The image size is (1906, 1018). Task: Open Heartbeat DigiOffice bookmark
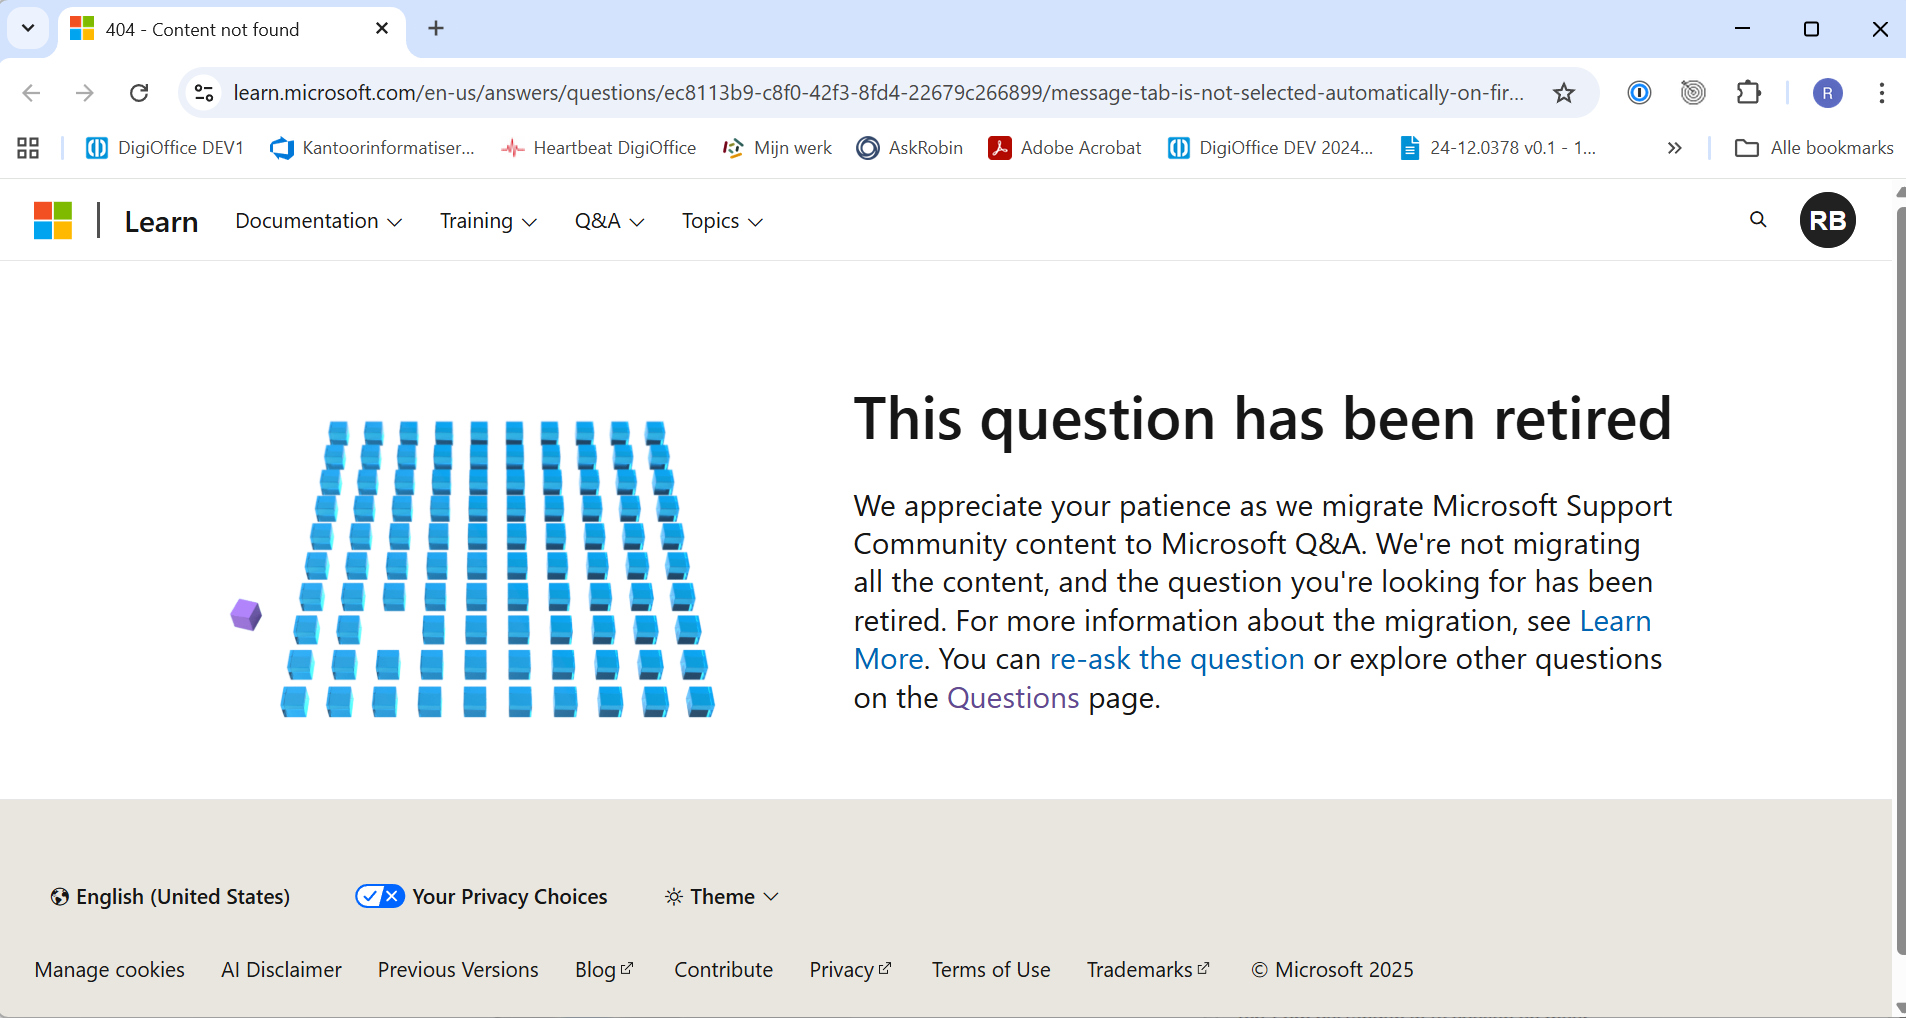tap(599, 148)
